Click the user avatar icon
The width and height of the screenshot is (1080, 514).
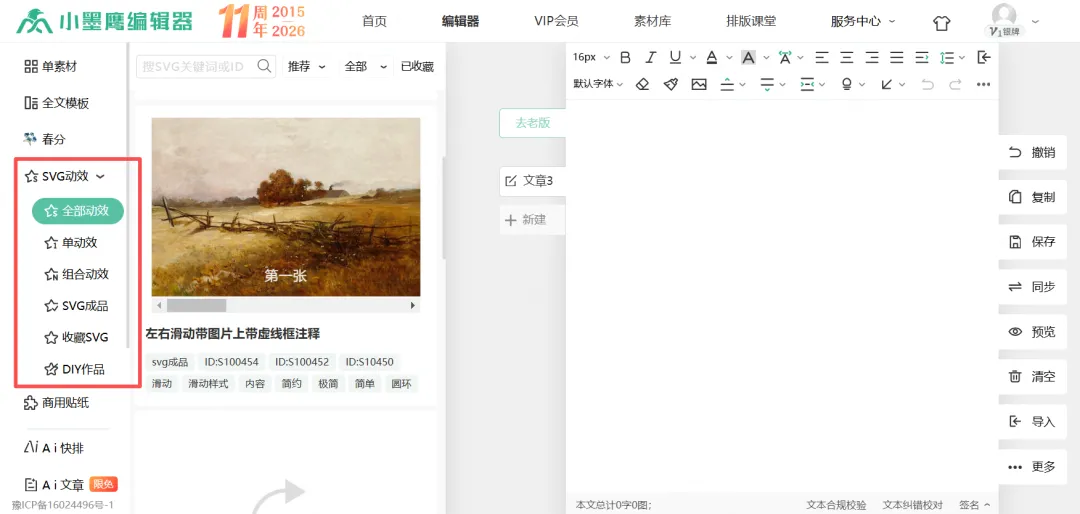[x=1004, y=15]
